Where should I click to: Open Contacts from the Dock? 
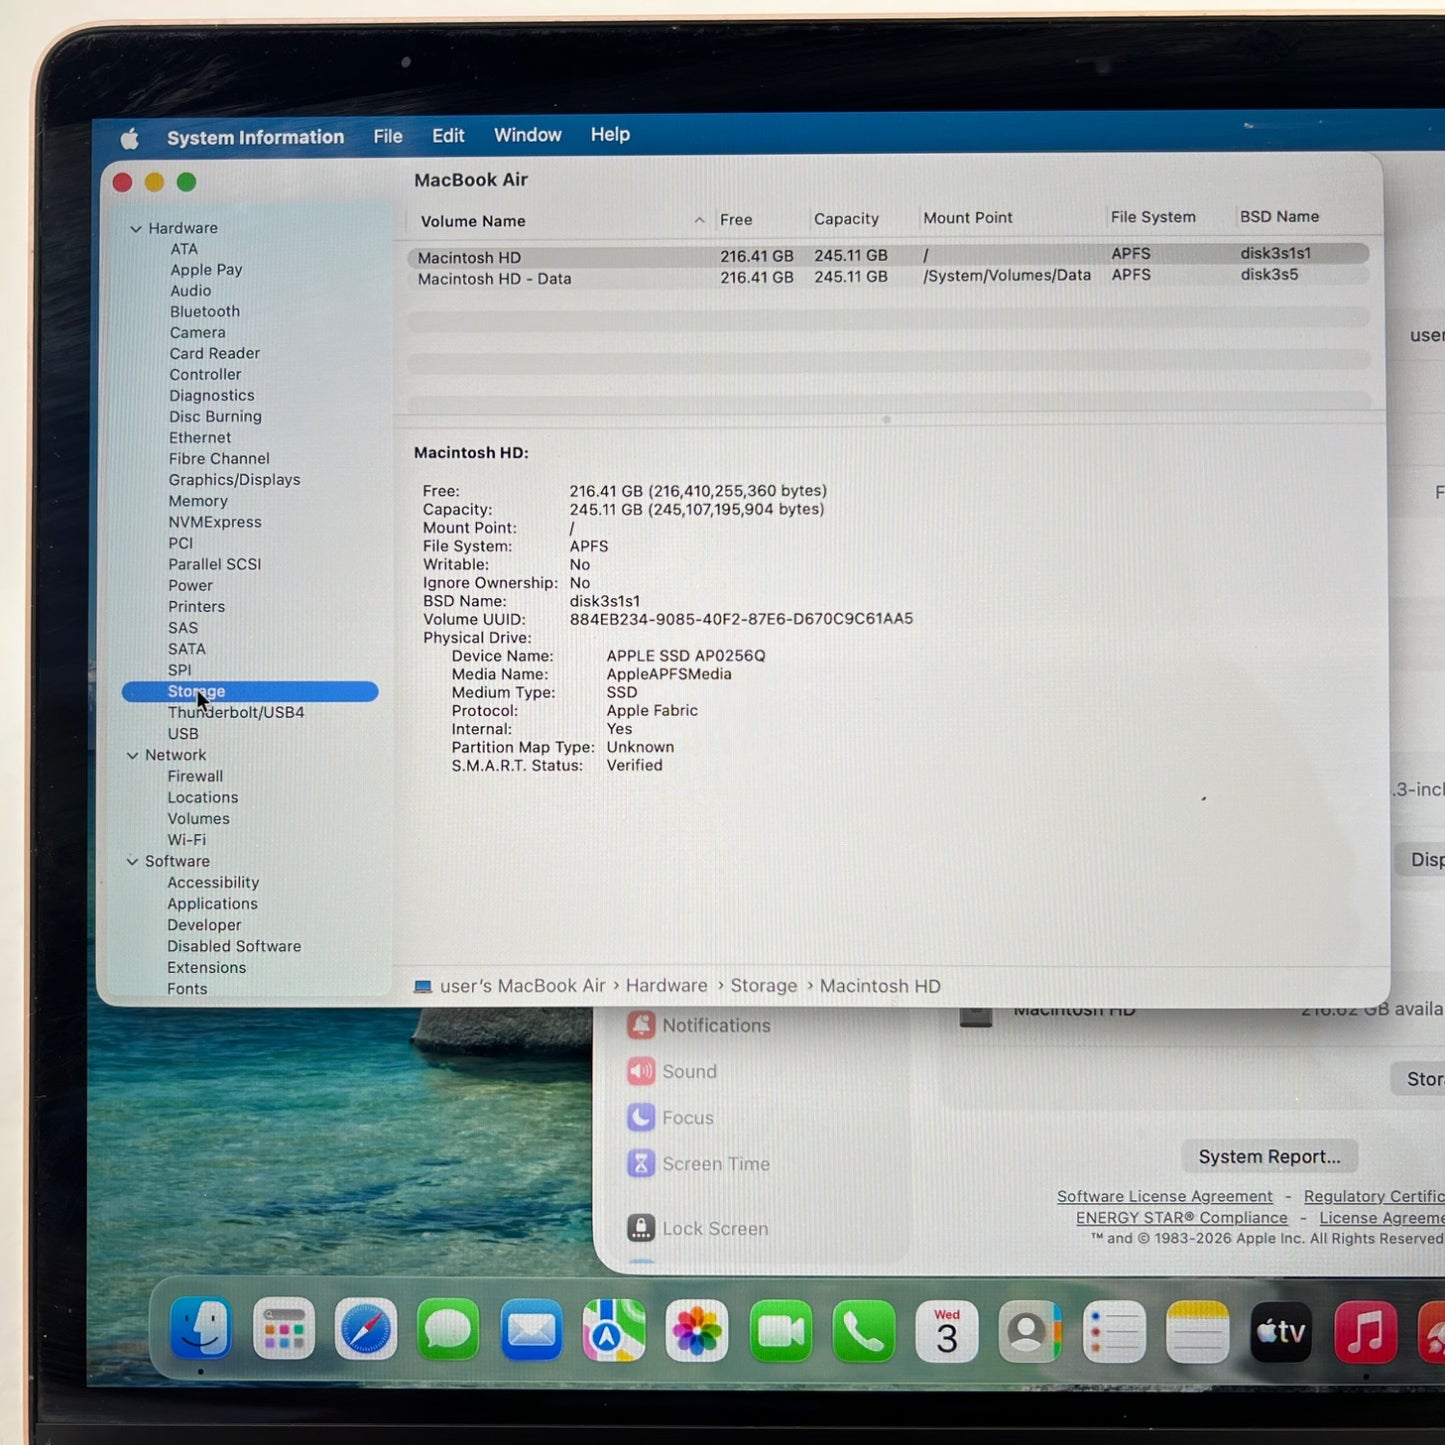pos(1030,1332)
